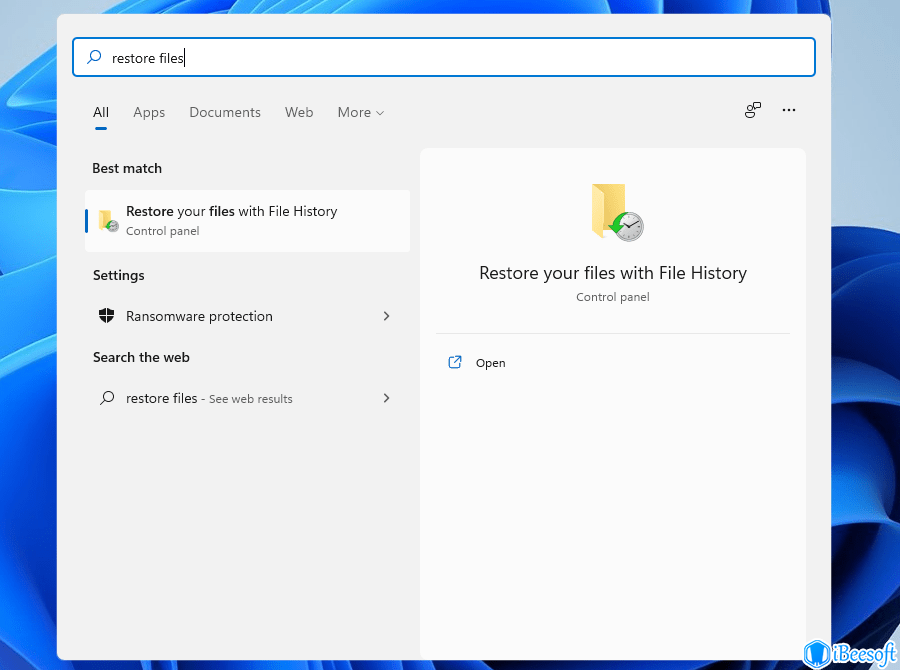Expand the More dropdown
Viewport: 900px width, 670px height.
click(360, 113)
